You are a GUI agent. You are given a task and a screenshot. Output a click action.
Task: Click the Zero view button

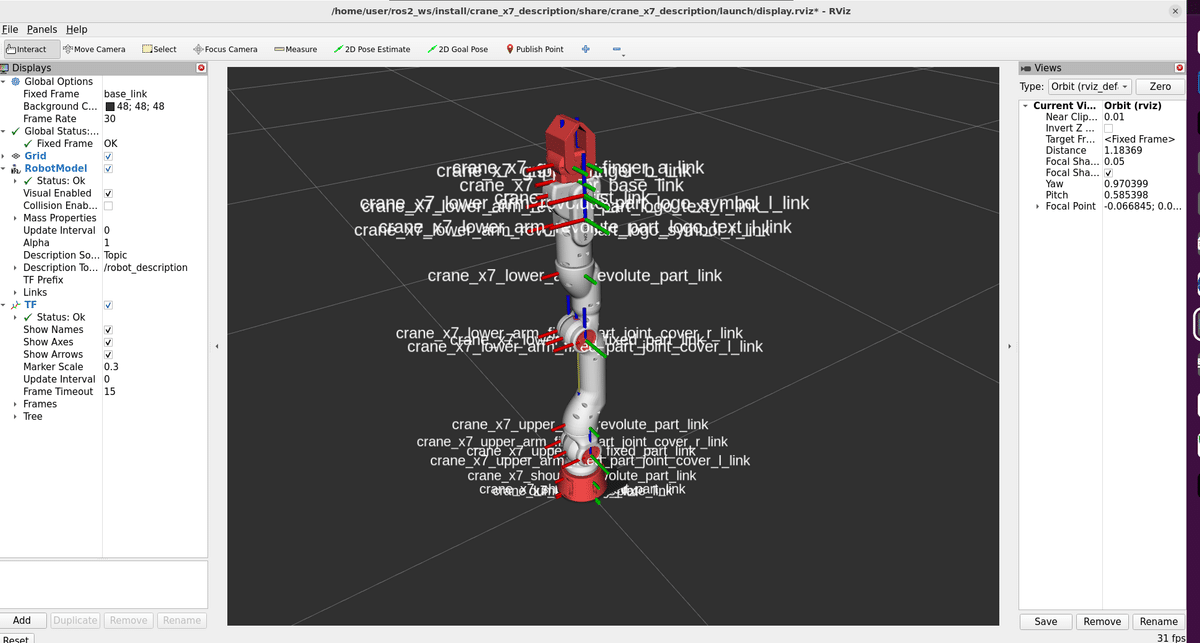1160,87
